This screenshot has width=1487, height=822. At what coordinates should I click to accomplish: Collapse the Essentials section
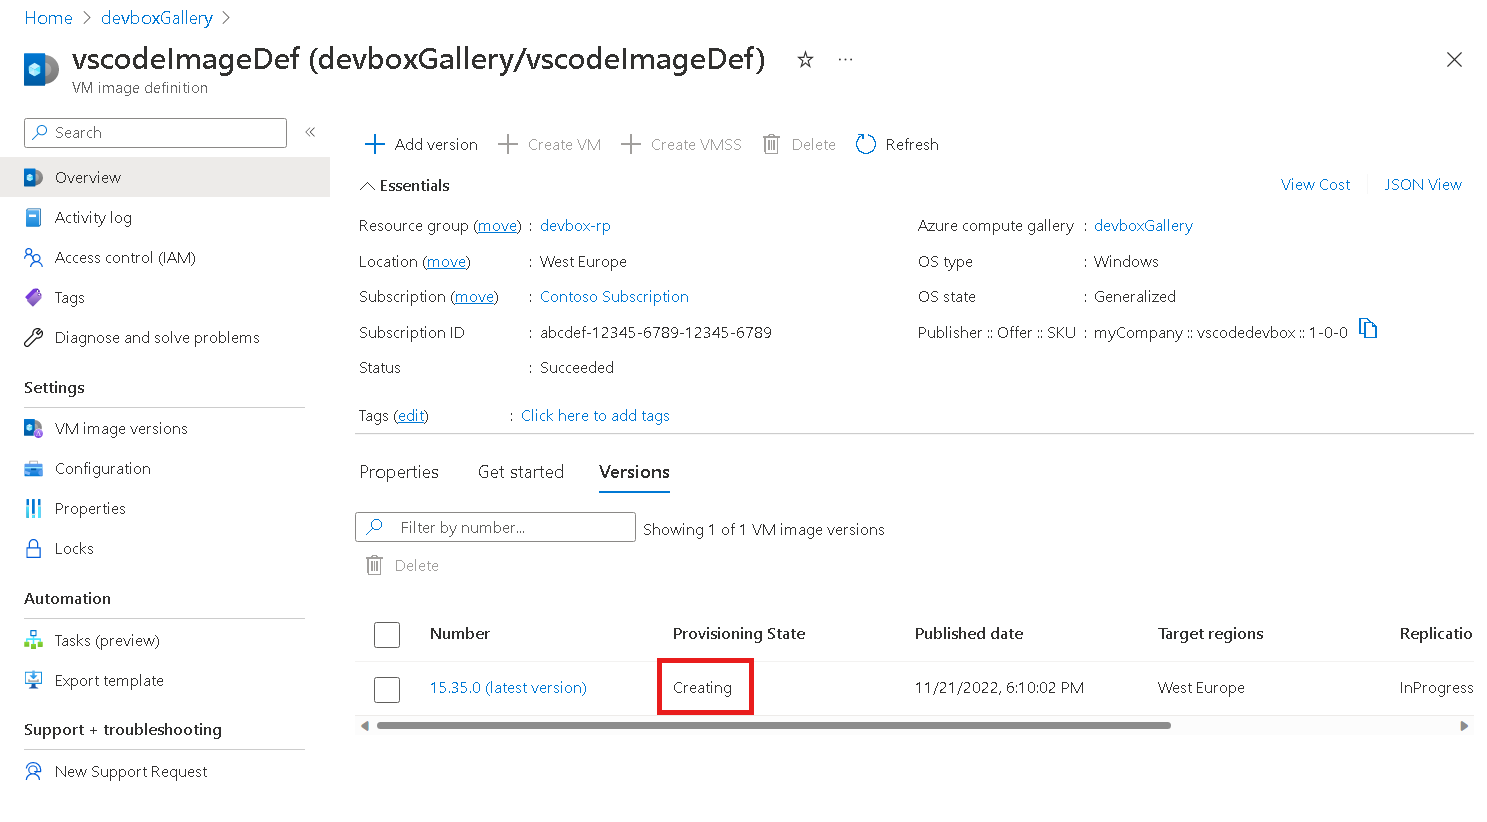pyautogui.click(x=368, y=186)
